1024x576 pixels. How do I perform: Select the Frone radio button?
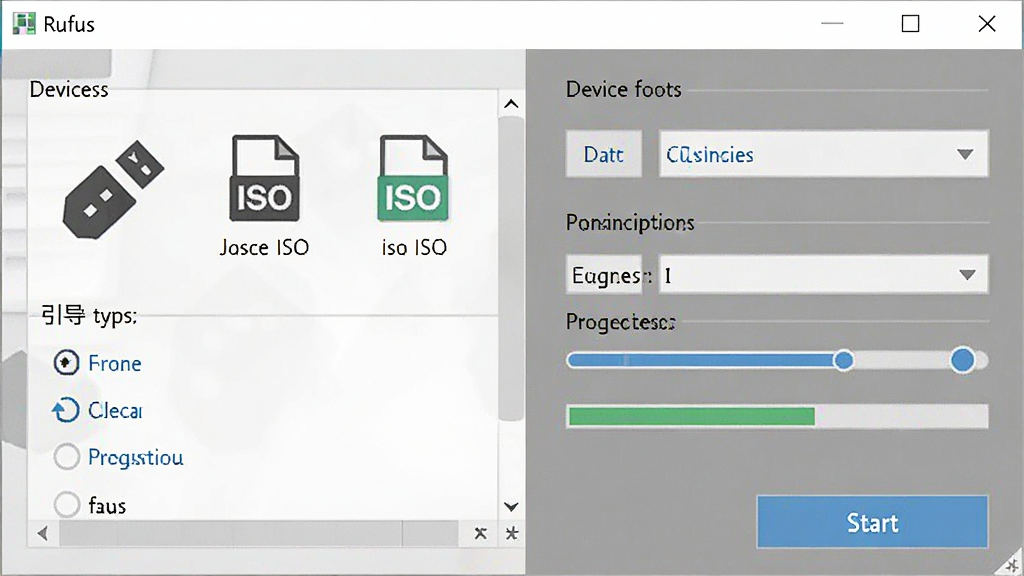point(66,362)
